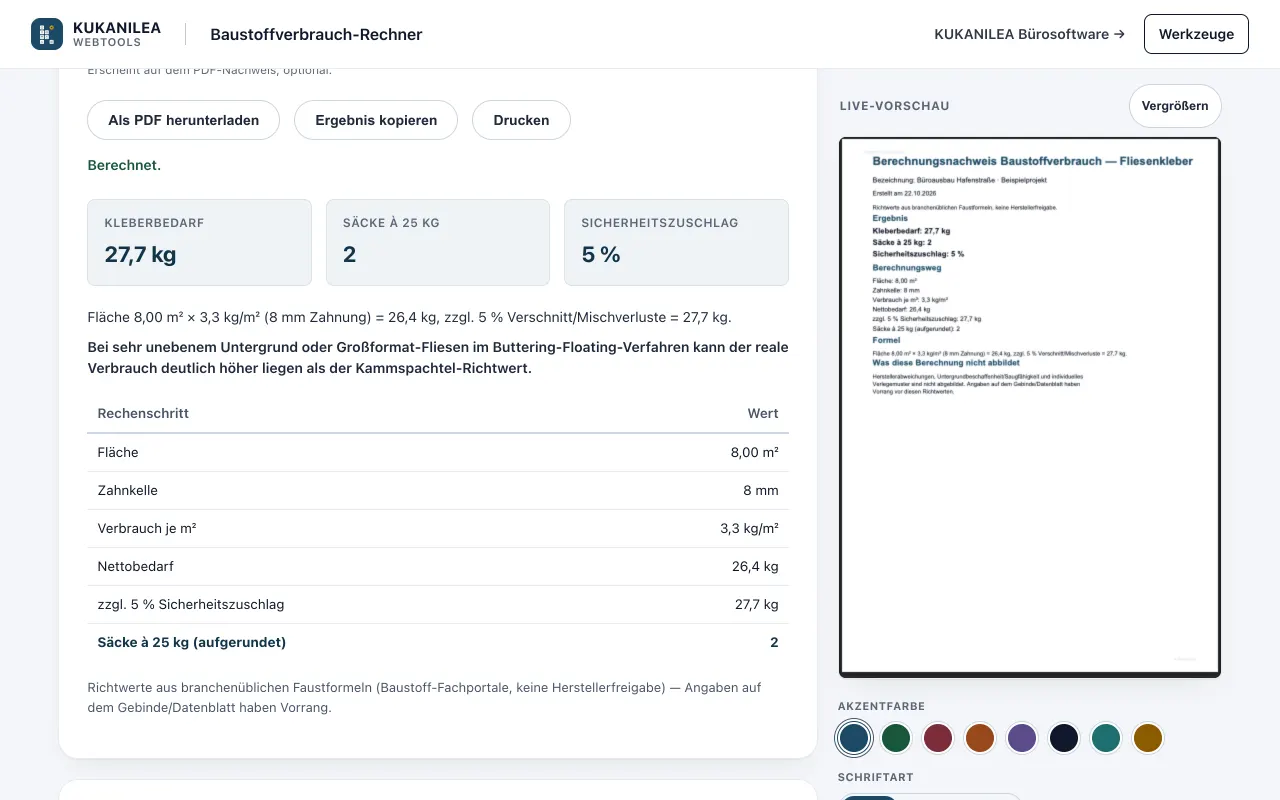Click the Drucken button
Image resolution: width=1280 pixels, height=800 pixels.
[521, 120]
